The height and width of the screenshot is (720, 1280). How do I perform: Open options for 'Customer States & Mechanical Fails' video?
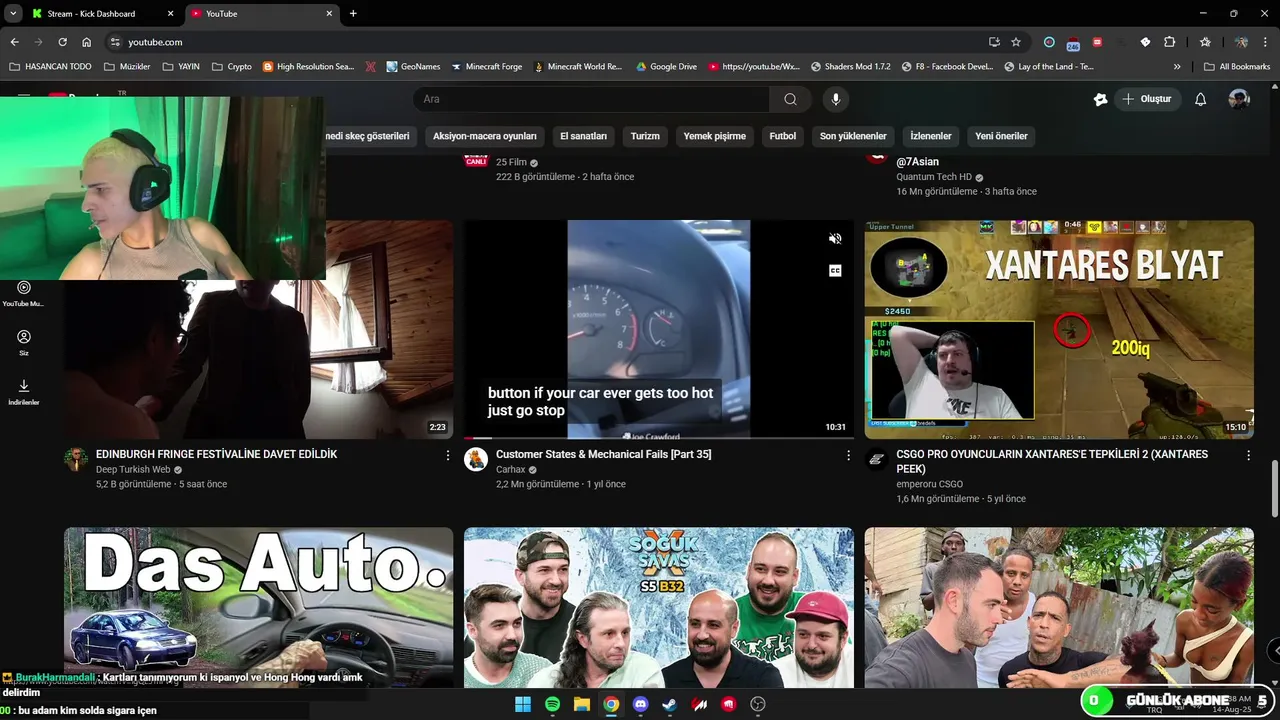(848, 455)
